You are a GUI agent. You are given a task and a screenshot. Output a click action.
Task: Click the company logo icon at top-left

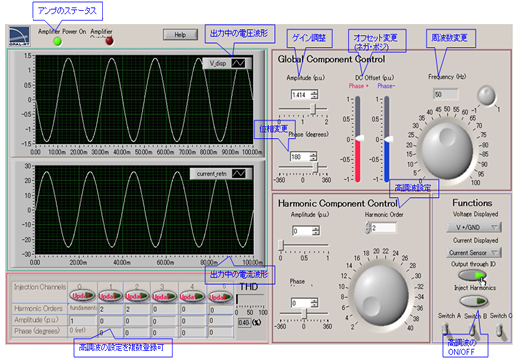click(x=20, y=36)
